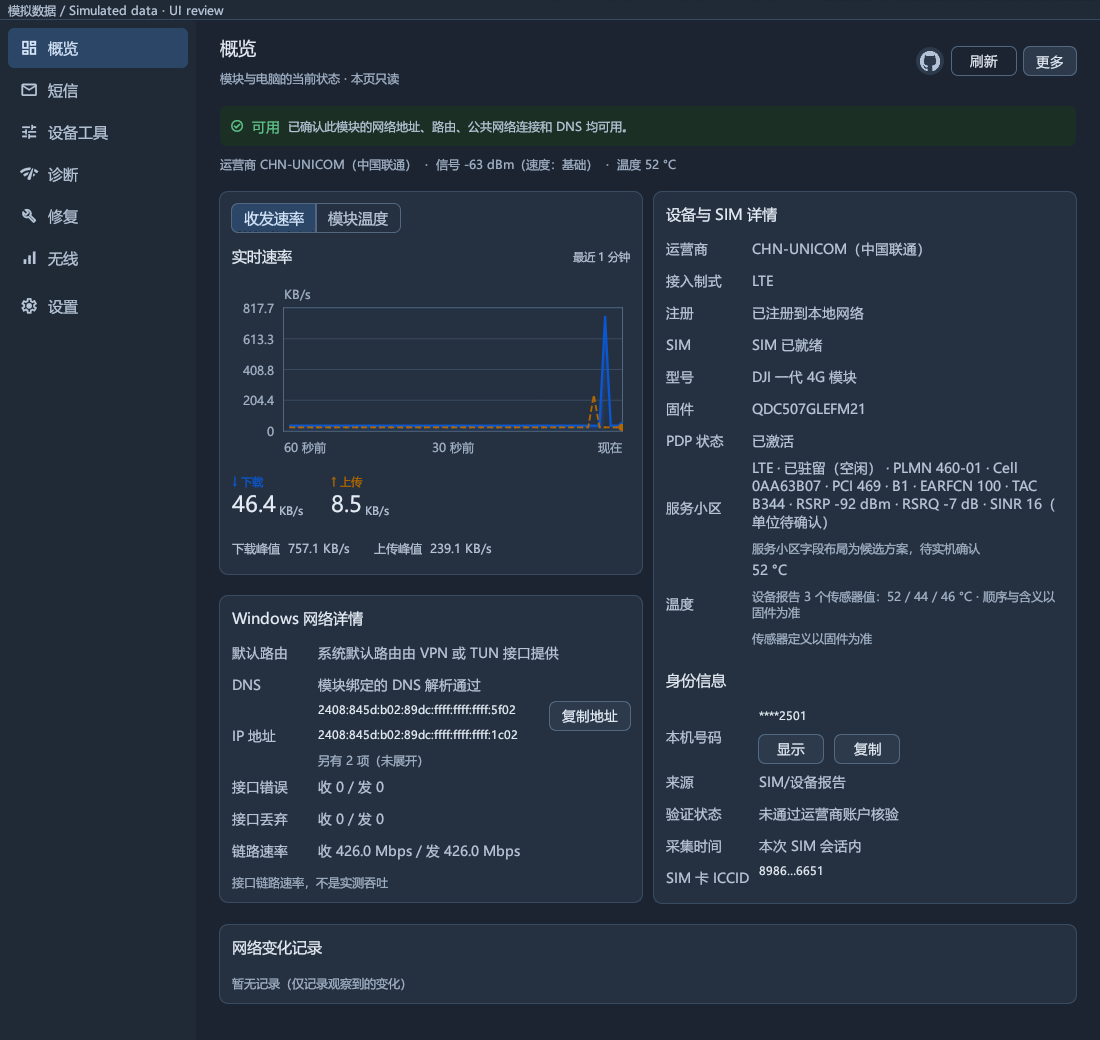Click the 刷新 button
The height and width of the screenshot is (1040, 1100).
pos(984,62)
